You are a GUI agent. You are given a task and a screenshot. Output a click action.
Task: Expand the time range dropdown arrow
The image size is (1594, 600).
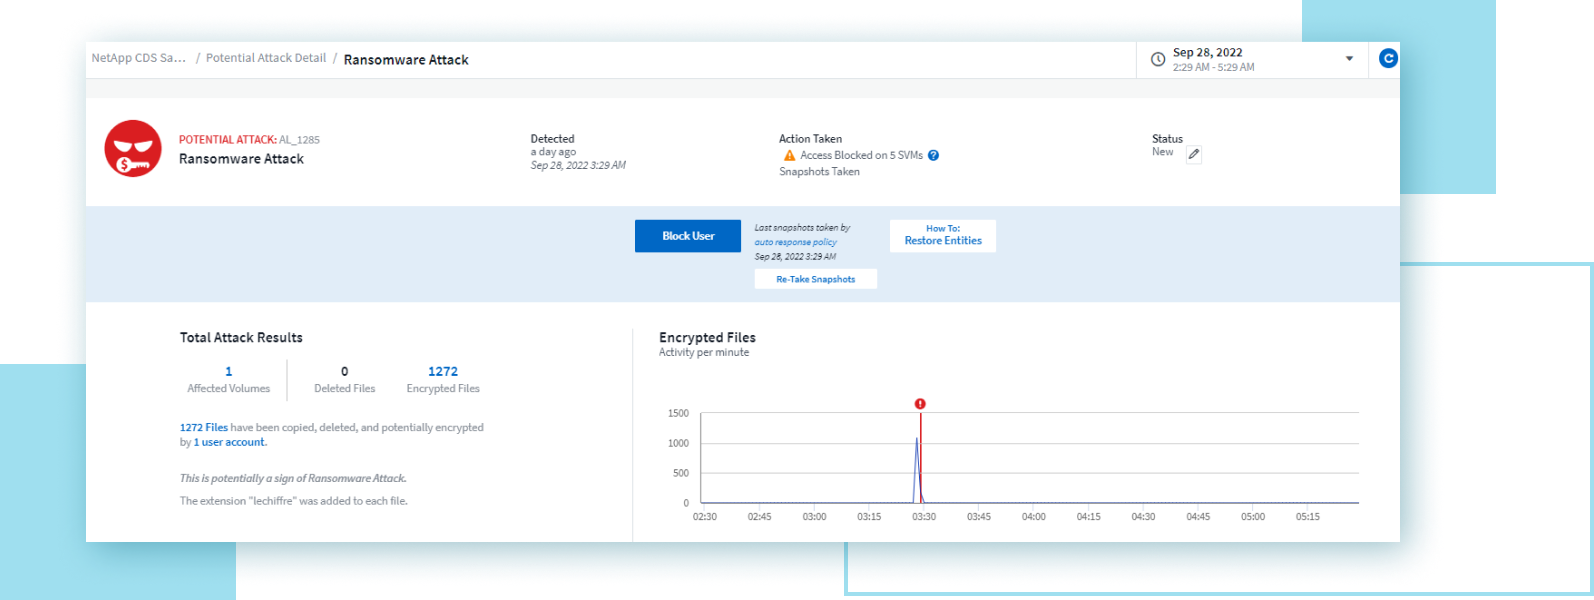pos(1349,59)
